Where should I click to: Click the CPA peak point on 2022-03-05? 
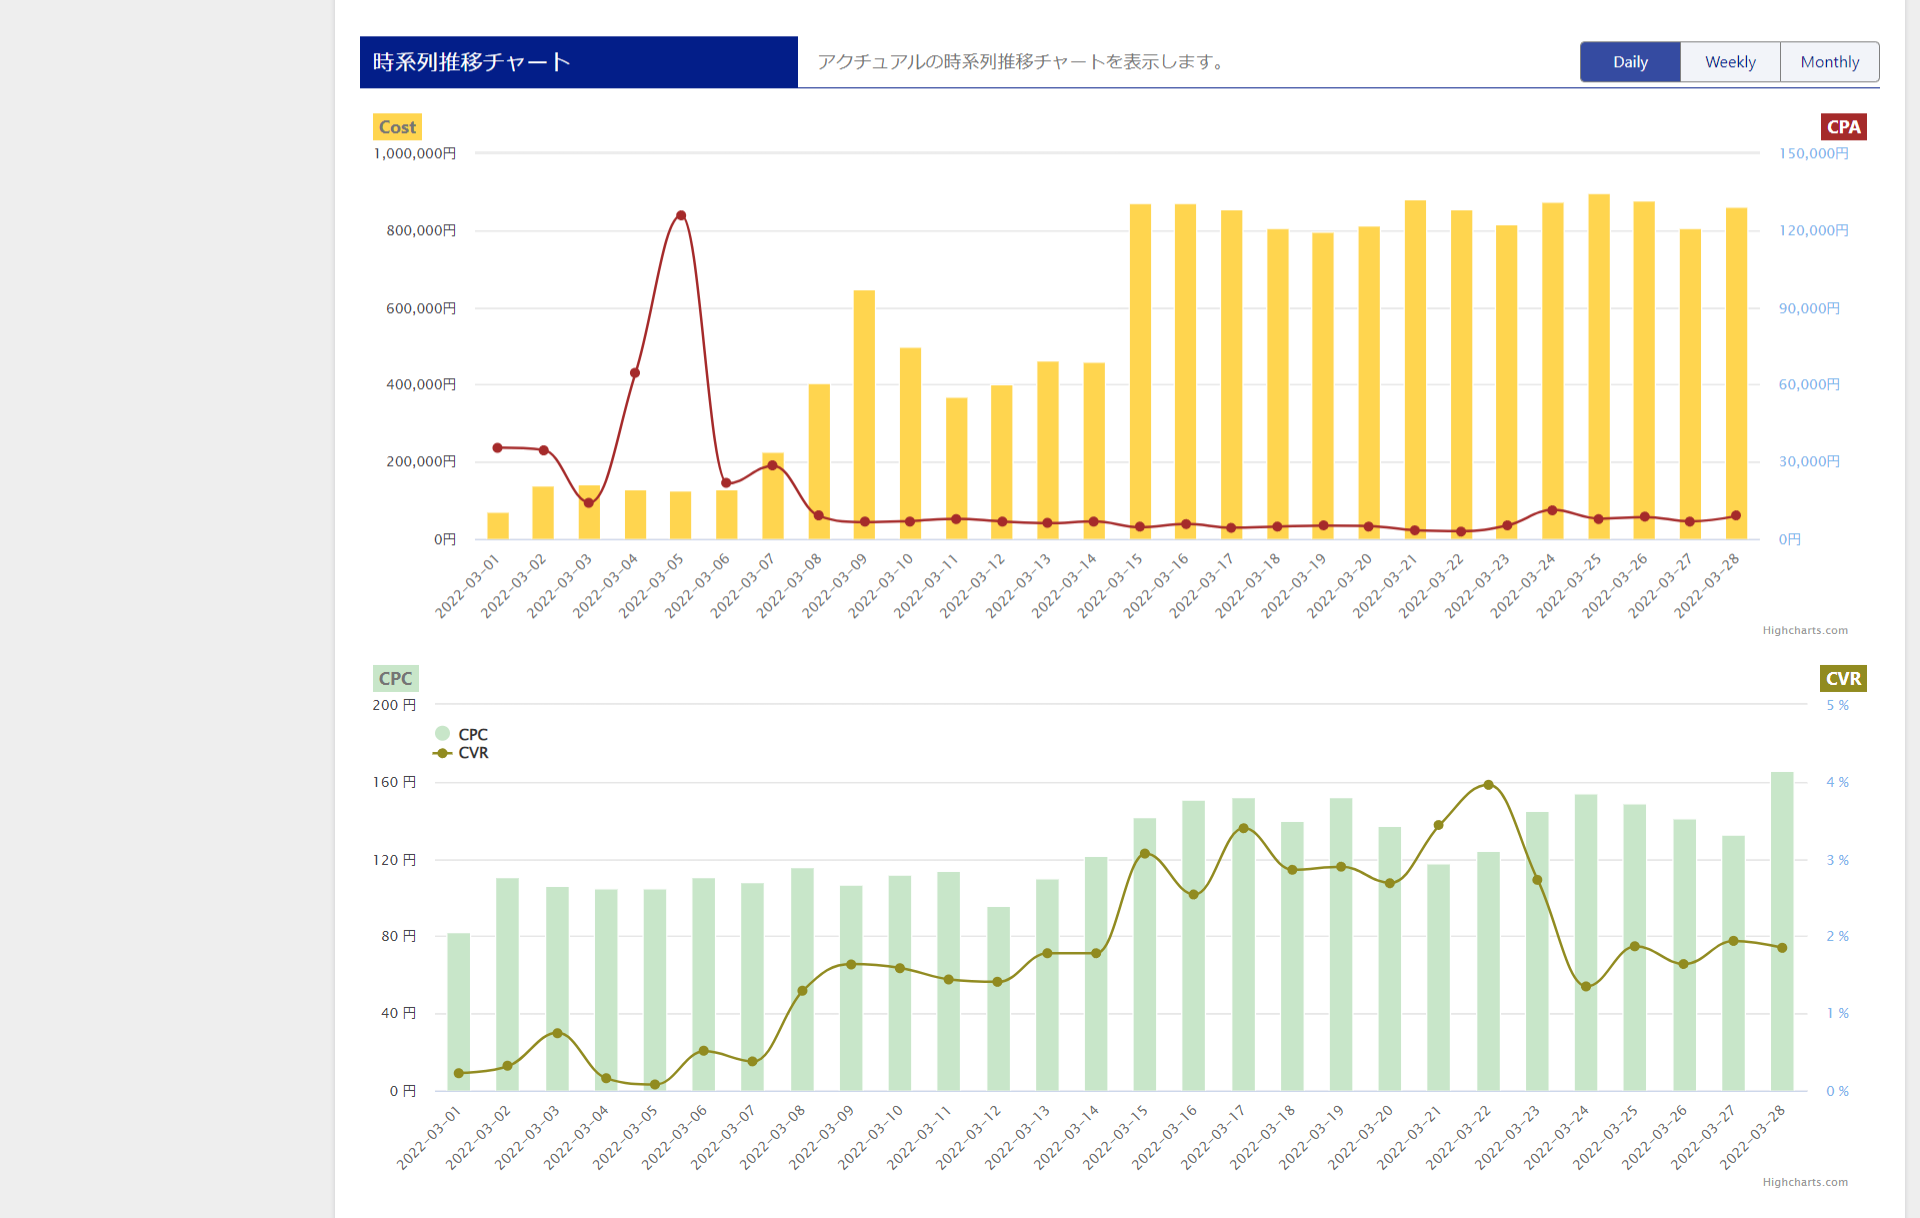[x=681, y=216]
